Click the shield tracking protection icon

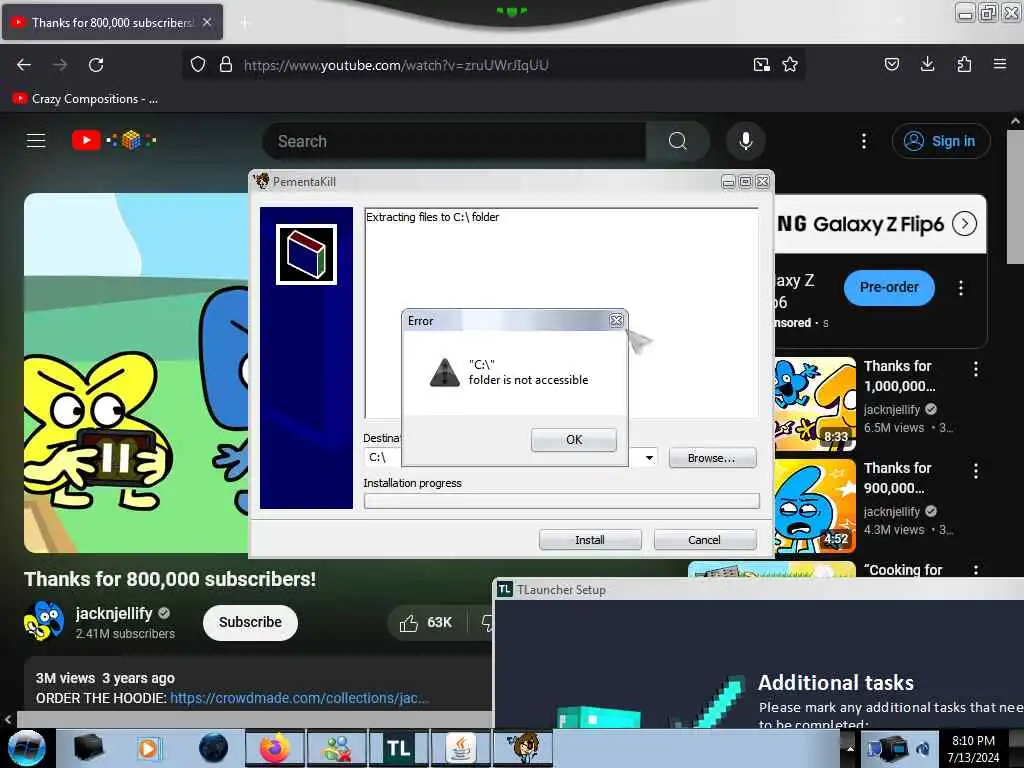tap(198, 65)
